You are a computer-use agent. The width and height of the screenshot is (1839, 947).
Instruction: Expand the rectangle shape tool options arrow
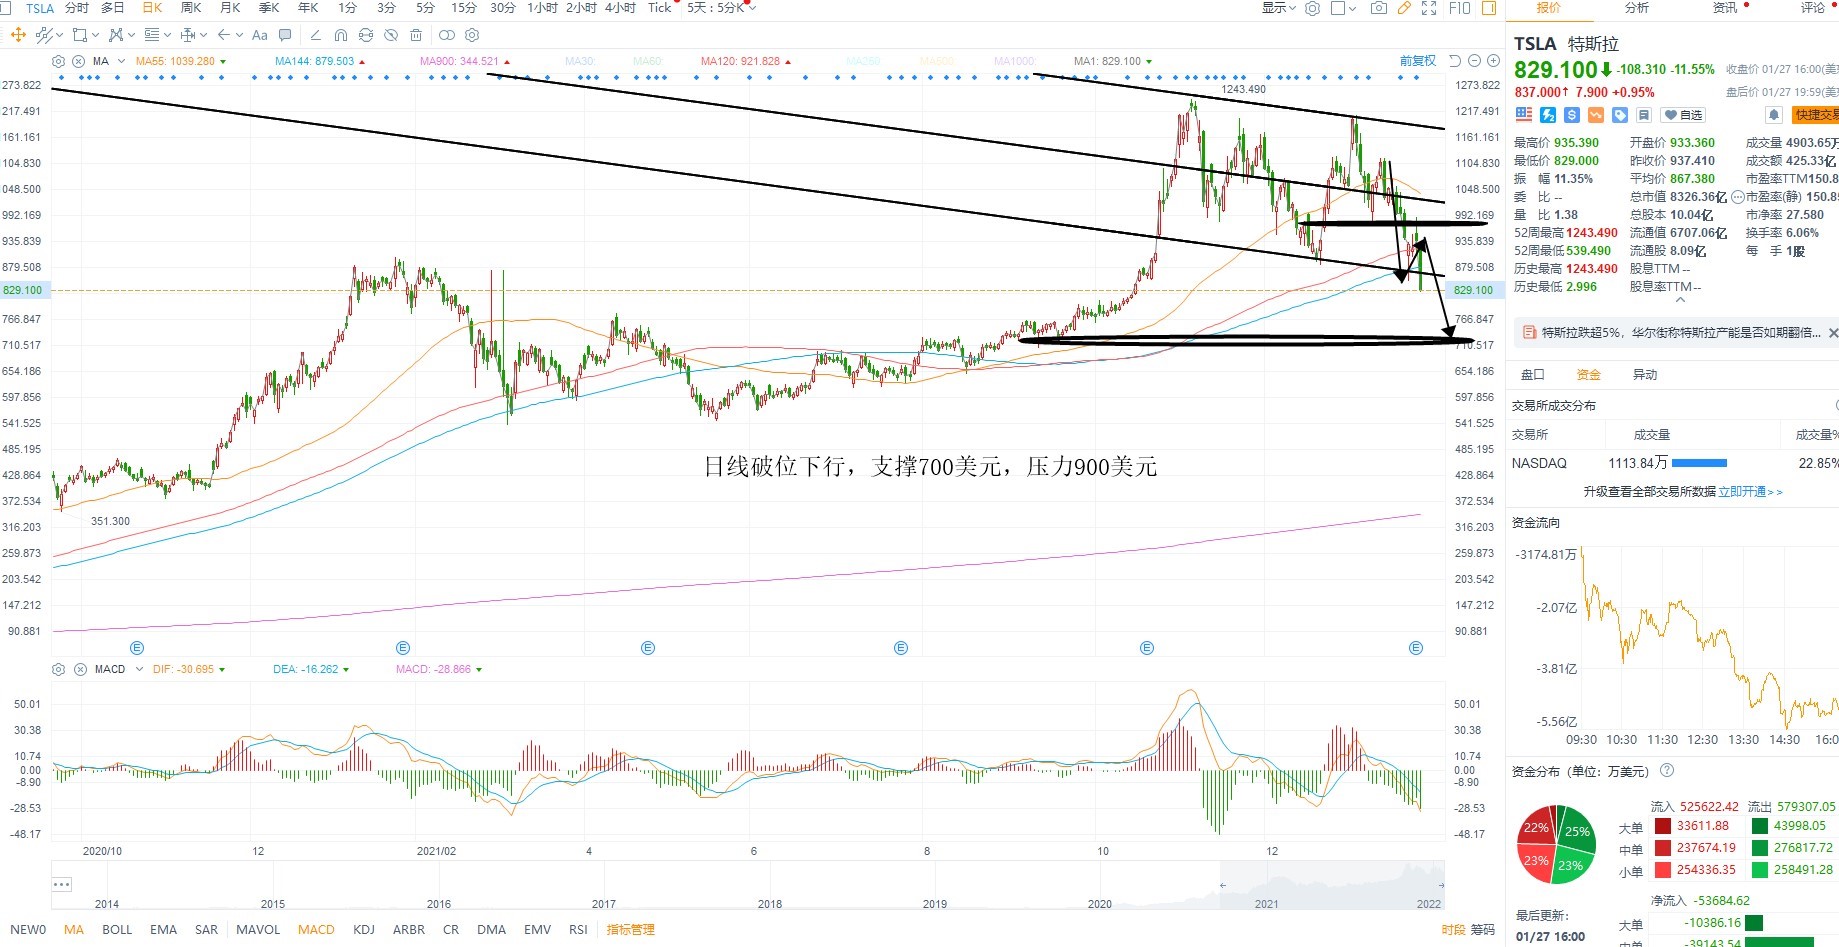(95, 35)
